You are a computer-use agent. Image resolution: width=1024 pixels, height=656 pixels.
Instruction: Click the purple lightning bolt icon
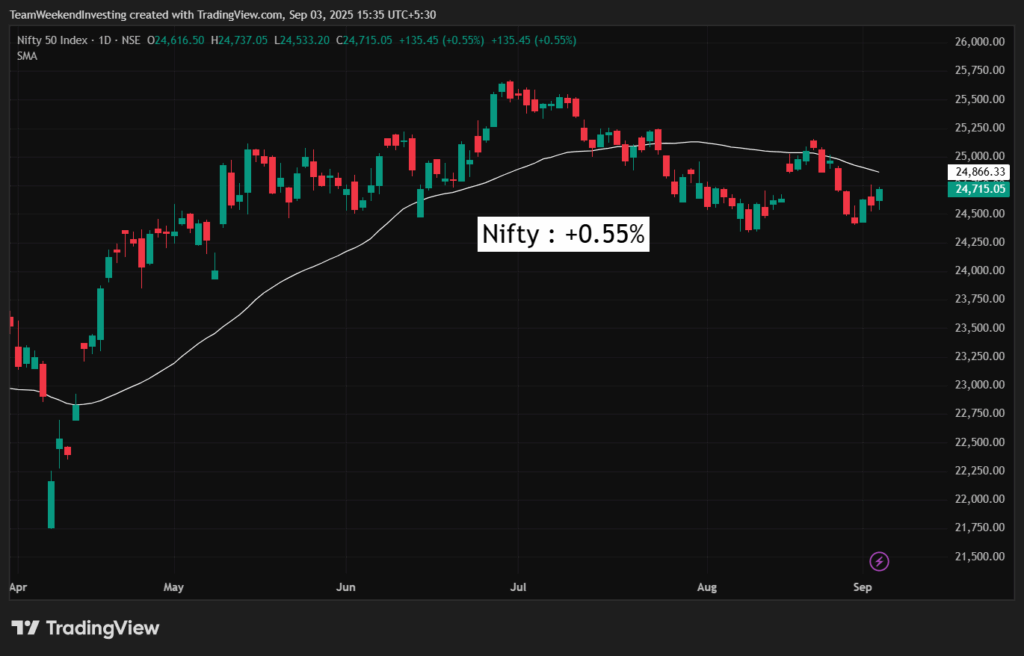point(879,561)
